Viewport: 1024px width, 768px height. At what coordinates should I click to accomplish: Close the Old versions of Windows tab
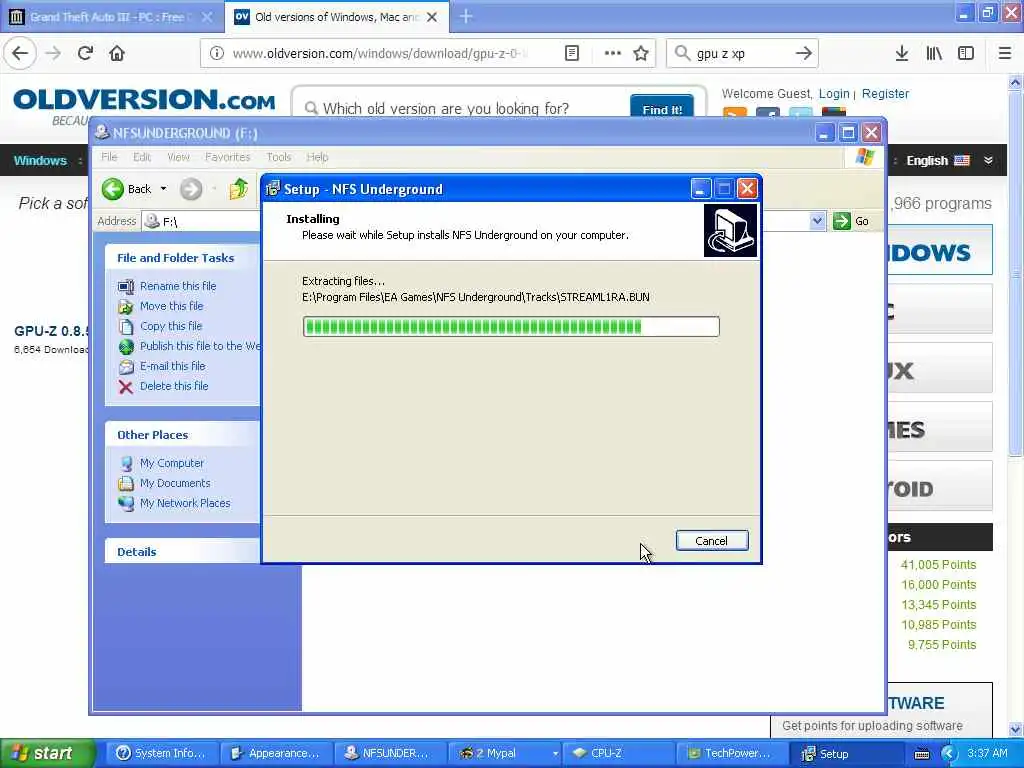click(x=432, y=17)
